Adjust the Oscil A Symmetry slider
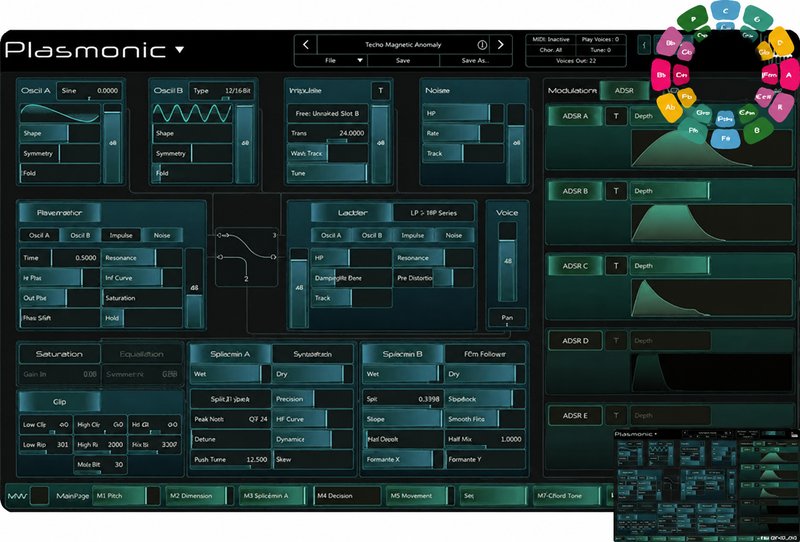The height and width of the screenshot is (542, 800). pyautogui.click(x=60, y=153)
